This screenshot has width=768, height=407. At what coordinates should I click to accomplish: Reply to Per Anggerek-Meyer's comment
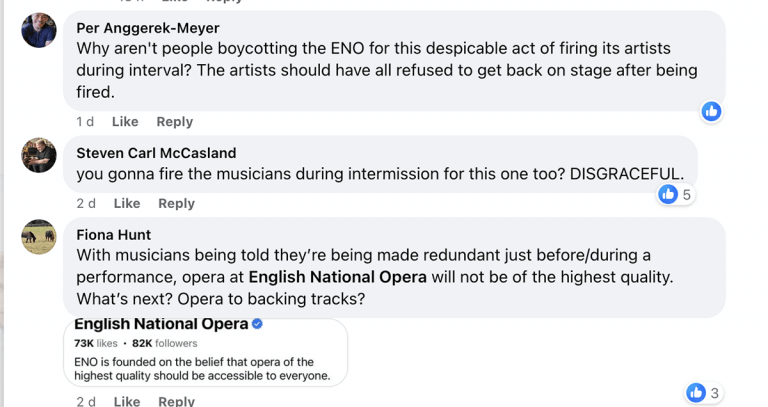click(x=174, y=122)
